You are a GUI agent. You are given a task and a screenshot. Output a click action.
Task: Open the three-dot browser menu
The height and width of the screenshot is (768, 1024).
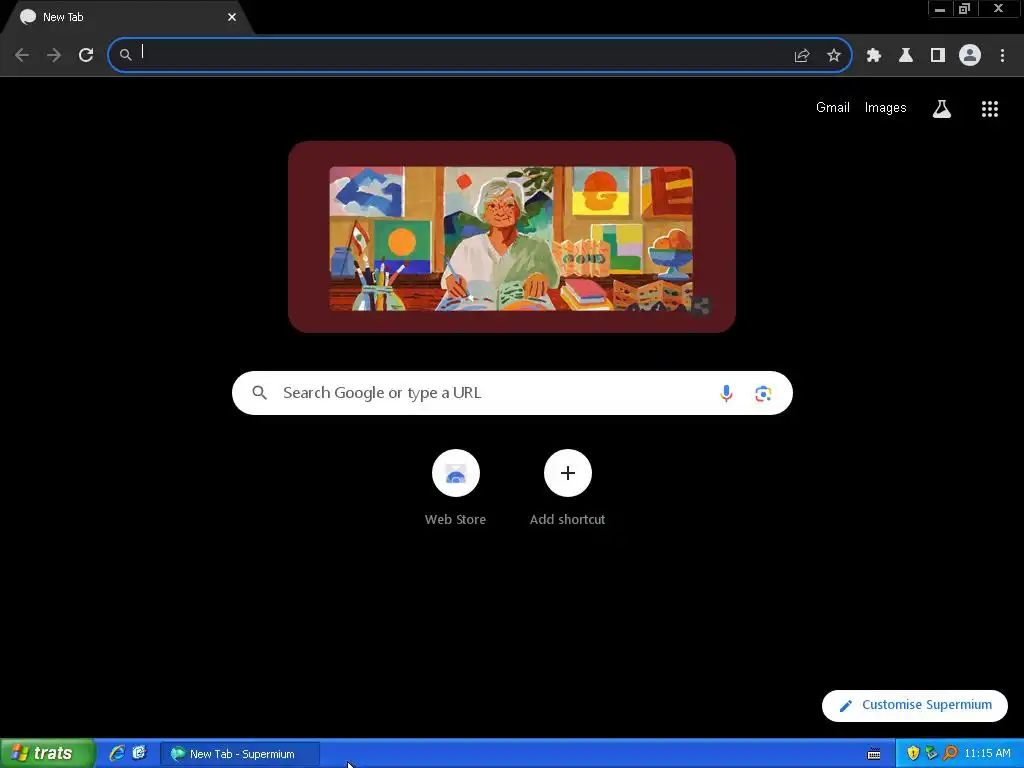pyautogui.click(x=1002, y=56)
